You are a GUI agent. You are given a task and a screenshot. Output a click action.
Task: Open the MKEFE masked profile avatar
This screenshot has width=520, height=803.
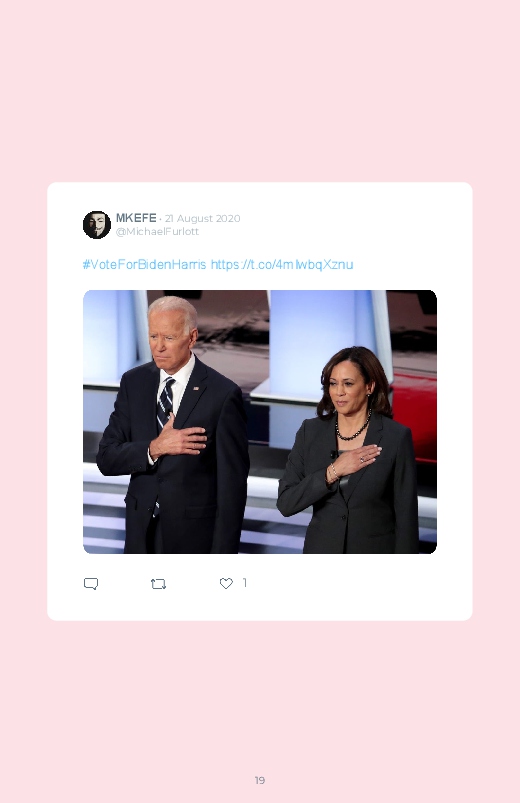[x=97, y=224]
